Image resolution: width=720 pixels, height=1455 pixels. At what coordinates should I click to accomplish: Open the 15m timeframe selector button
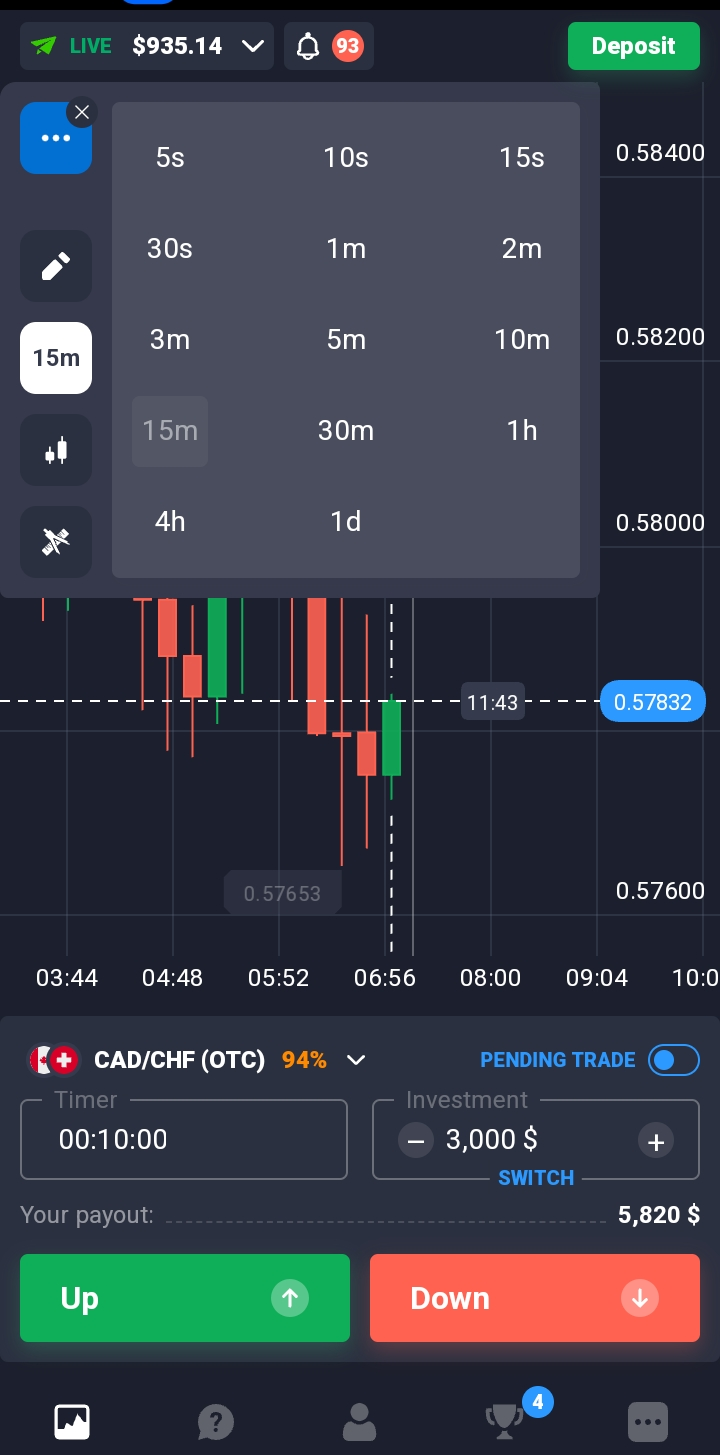pos(56,358)
